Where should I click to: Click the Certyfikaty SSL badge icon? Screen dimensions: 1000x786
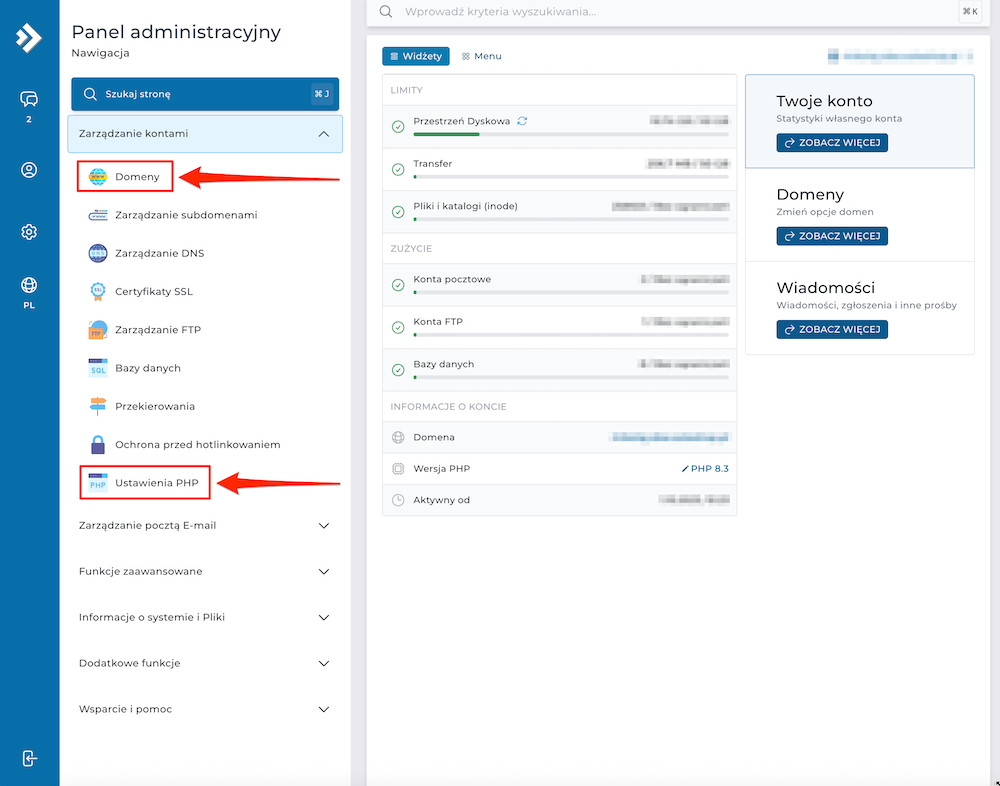coord(98,292)
